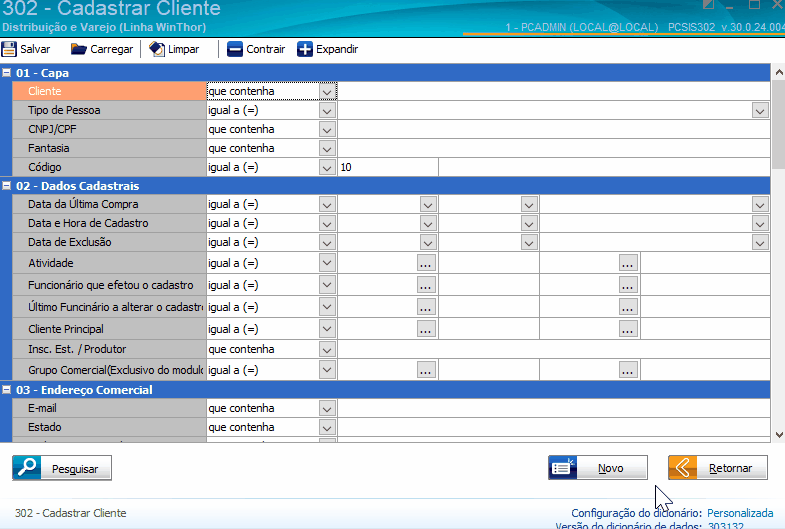Click the Personalizada dictionary configuration link
785x529 pixels.
740,513
